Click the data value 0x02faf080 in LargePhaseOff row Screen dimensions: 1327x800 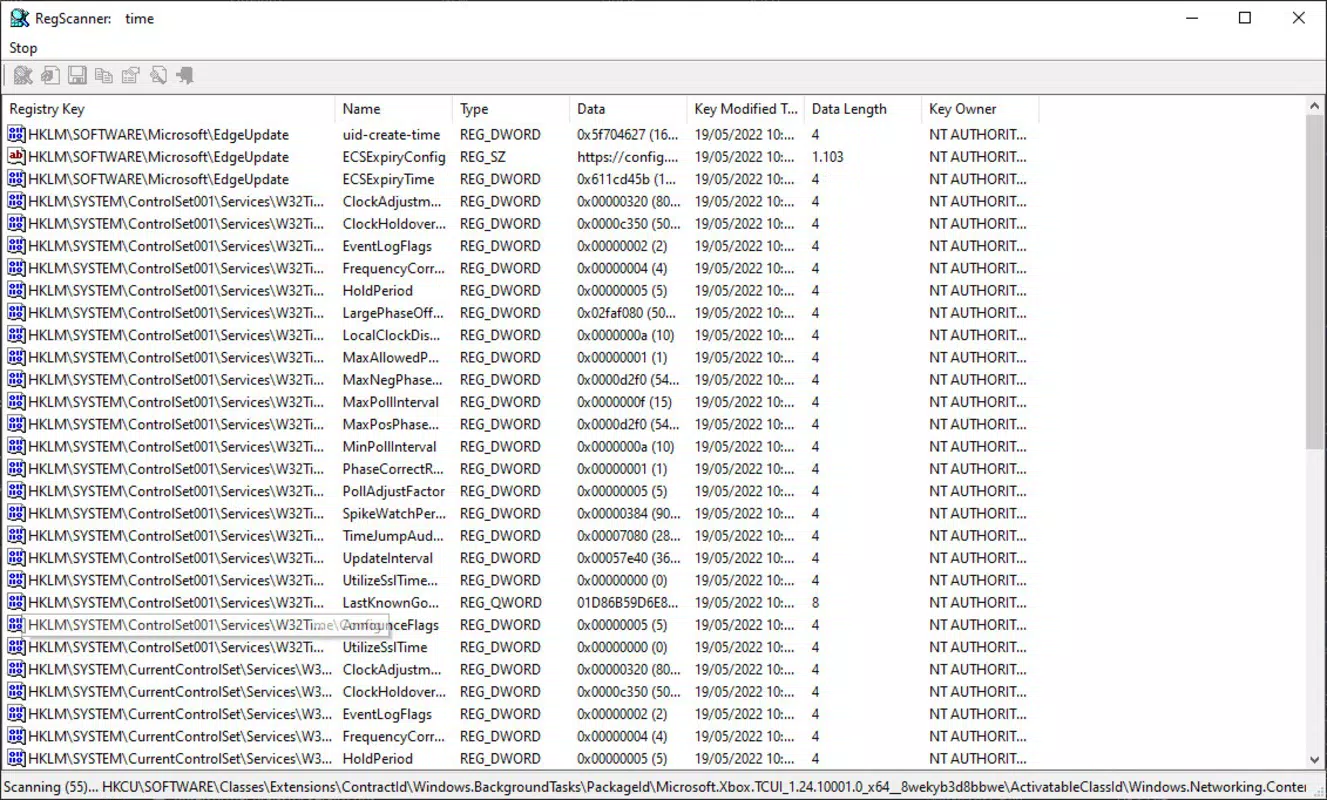(626, 313)
